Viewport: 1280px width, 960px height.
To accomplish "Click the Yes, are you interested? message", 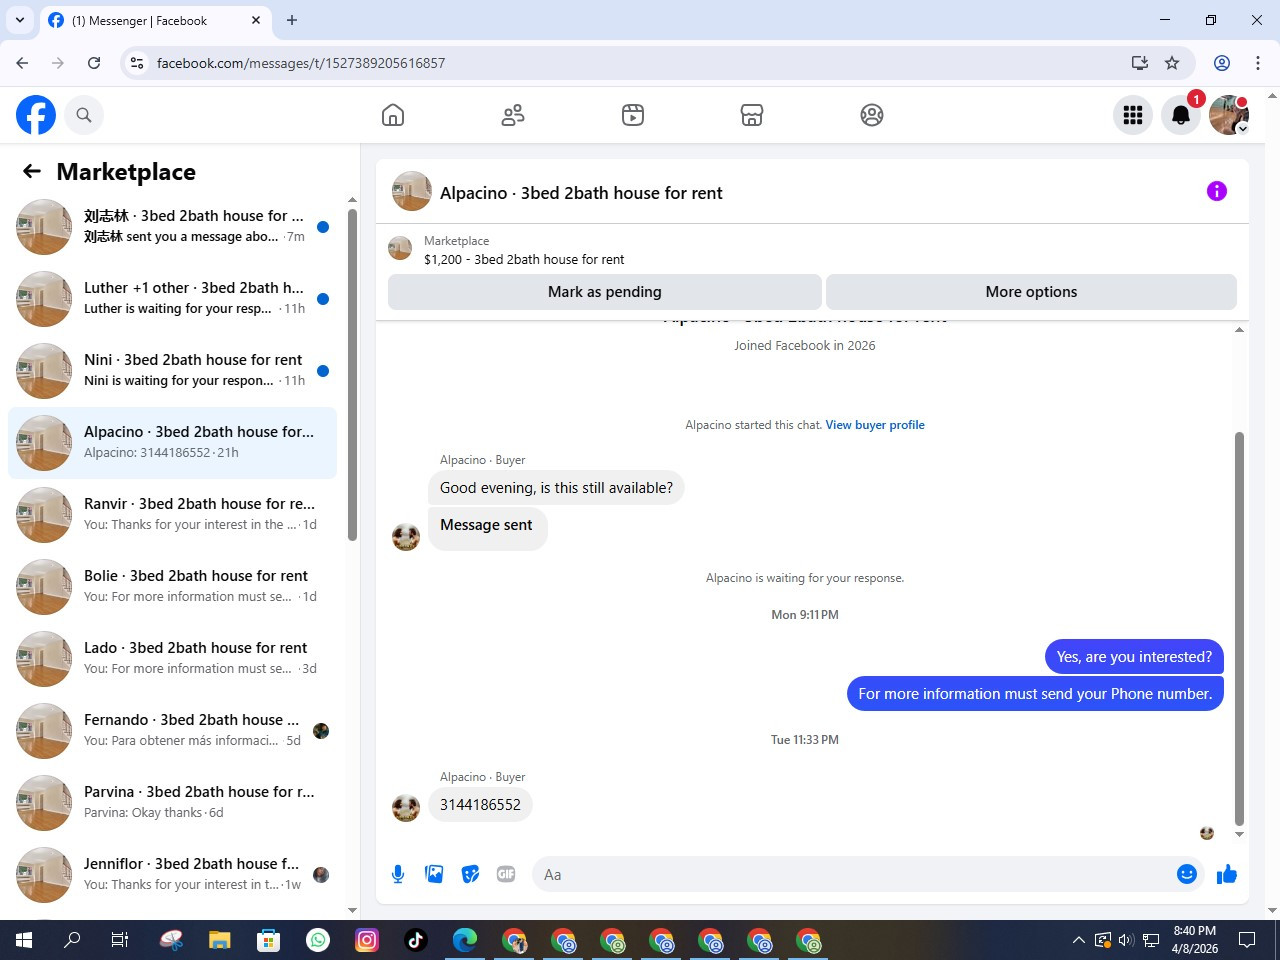I will click(1134, 657).
